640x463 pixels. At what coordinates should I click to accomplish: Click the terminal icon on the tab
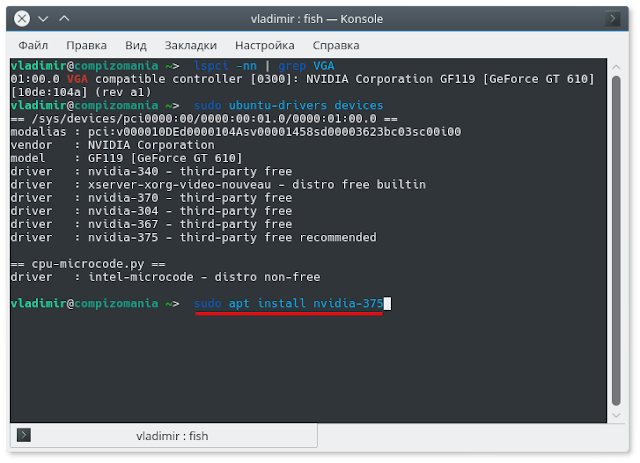(x=24, y=435)
